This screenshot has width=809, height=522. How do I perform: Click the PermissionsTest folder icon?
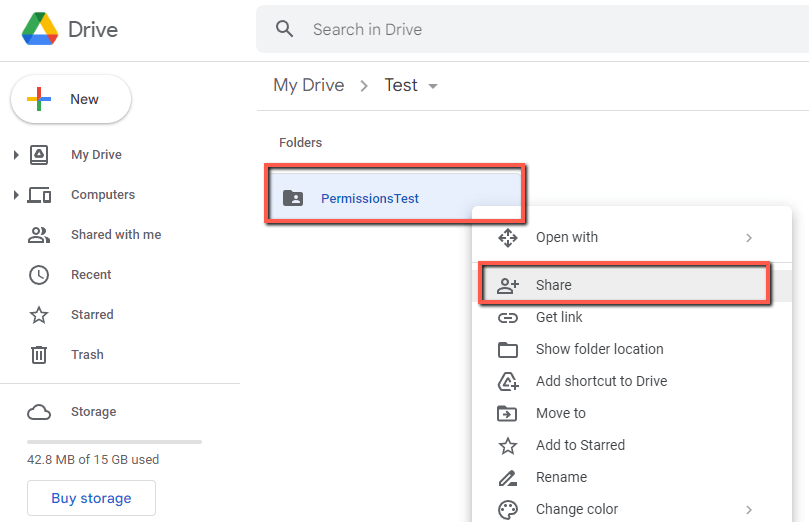293,198
